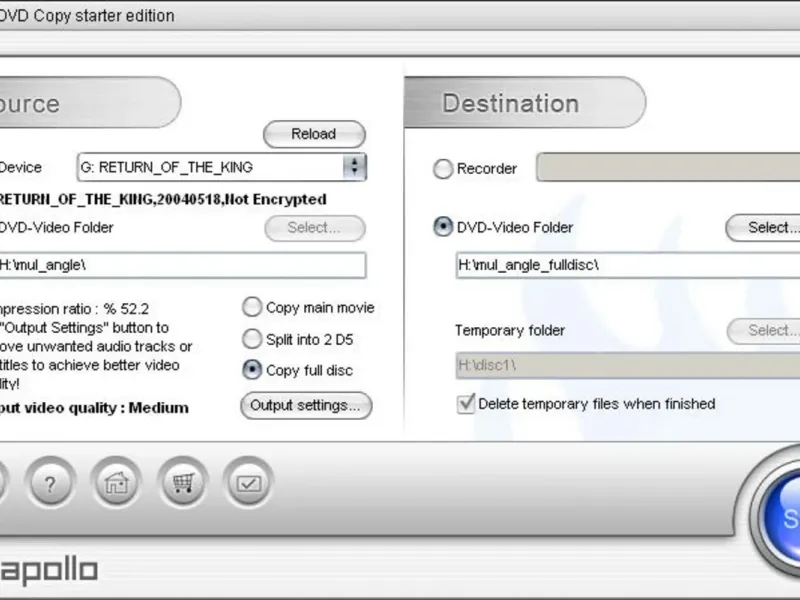Reload the source disc

pos(314,134)
